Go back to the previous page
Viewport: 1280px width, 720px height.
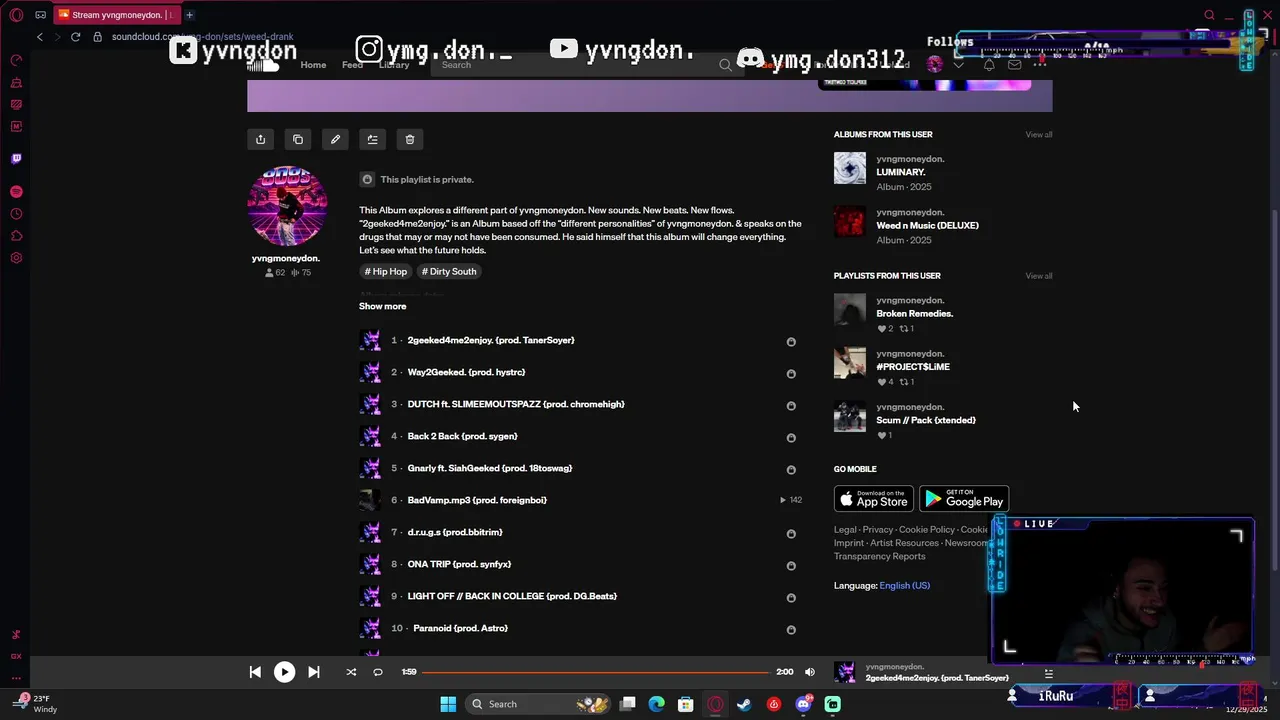click(40, 37)
